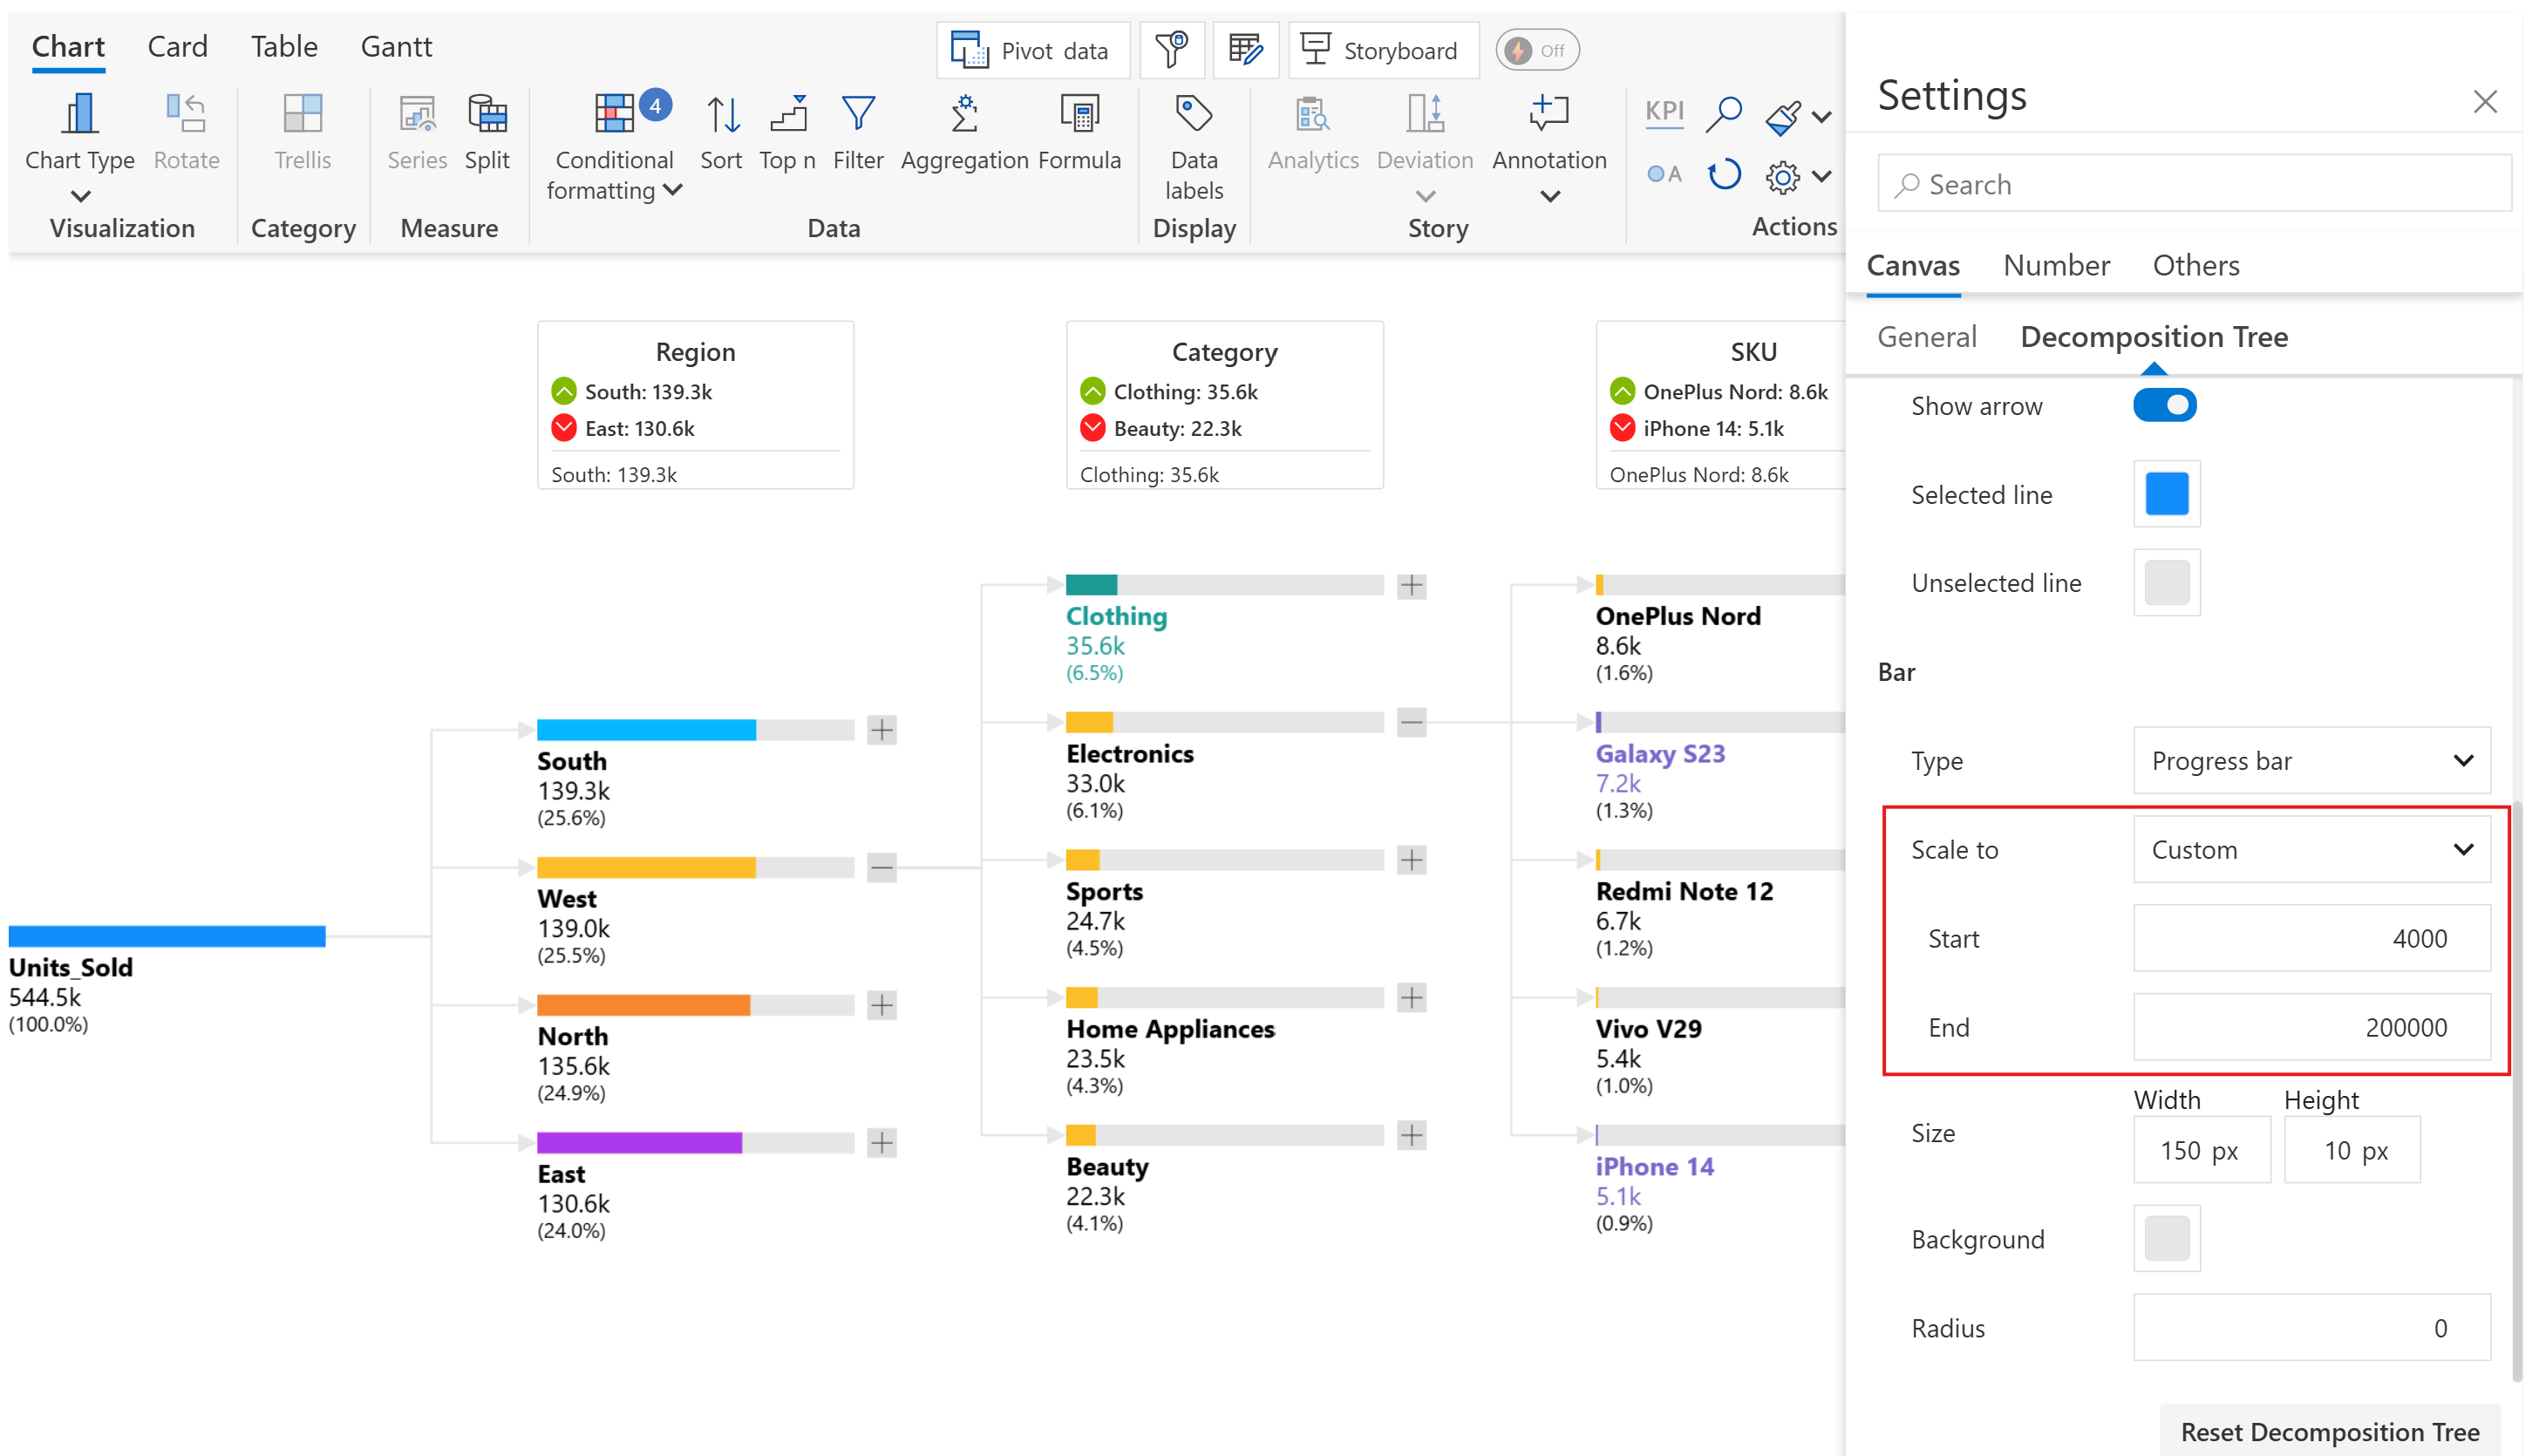Viewport: 2539px width, 1456px height.
Task: Click the Data labels tag icon
Action: pos(1193,116)
